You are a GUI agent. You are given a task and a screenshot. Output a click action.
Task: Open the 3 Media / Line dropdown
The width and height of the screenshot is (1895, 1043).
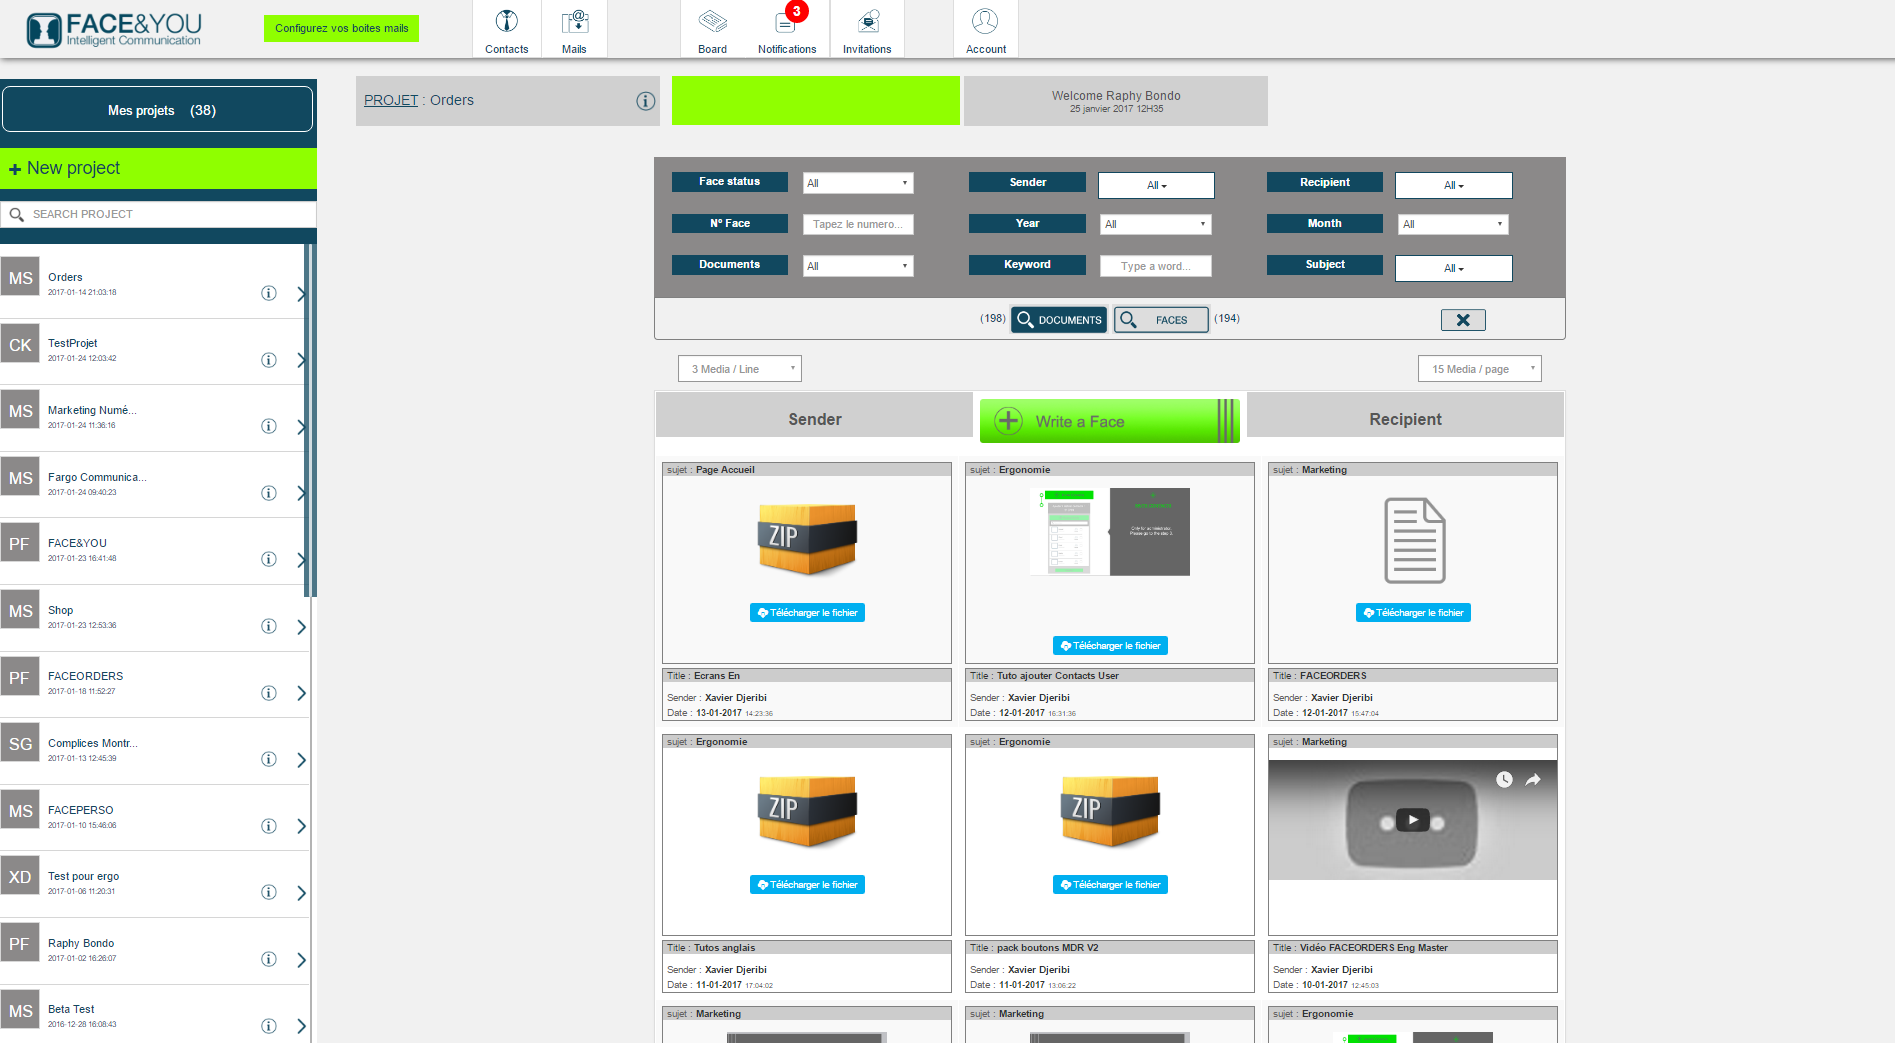[739, 369]
